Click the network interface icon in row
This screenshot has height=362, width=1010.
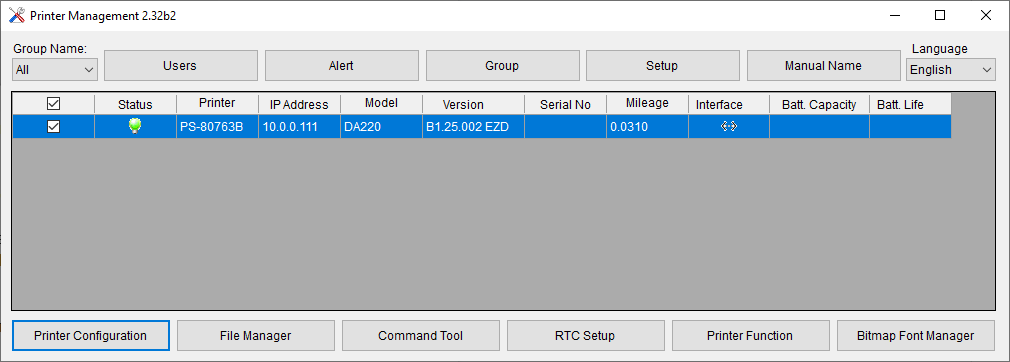[x=729, y=127]
